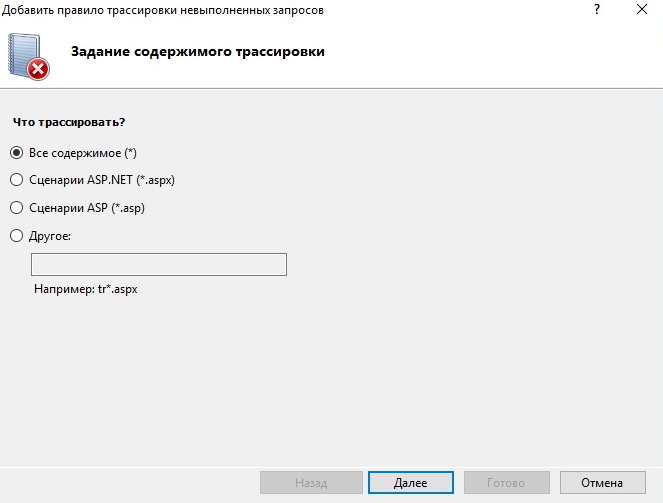663x503 pixels.
Task: Cancel the wizard with 'Отмена' button
Action: point(603,483)
